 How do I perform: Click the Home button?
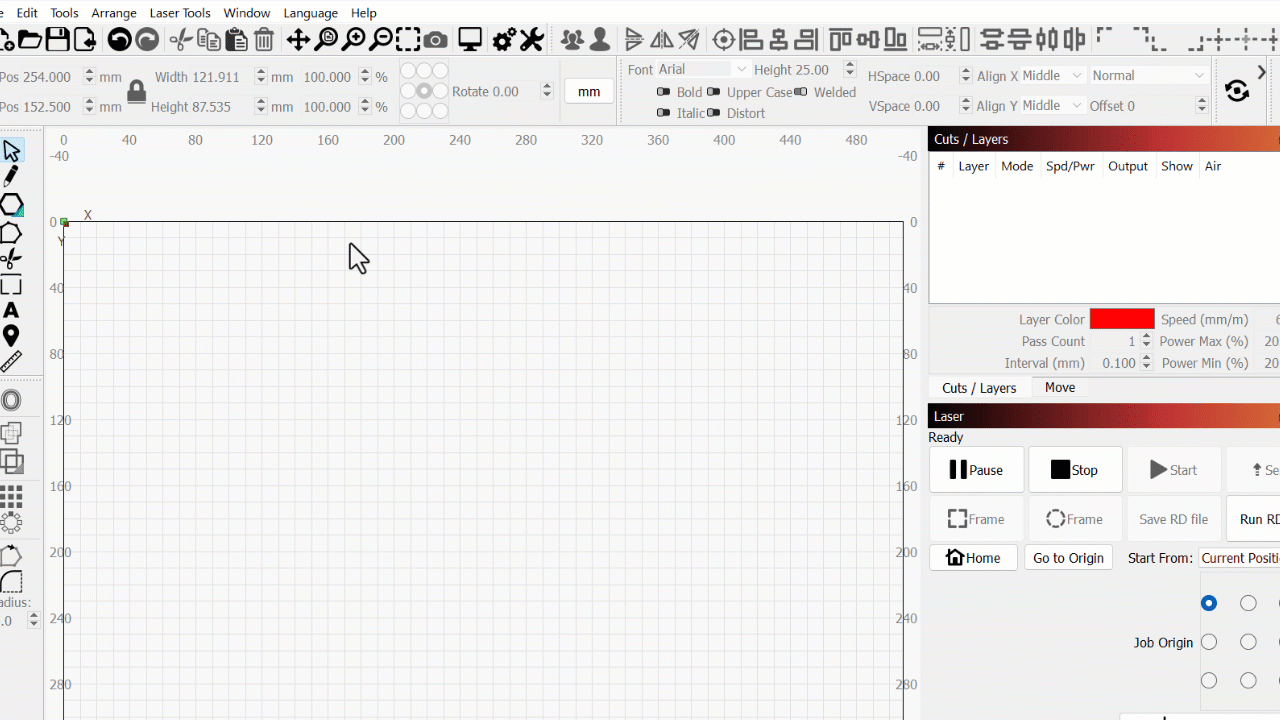pyautogui.click(x=973, y=558)
